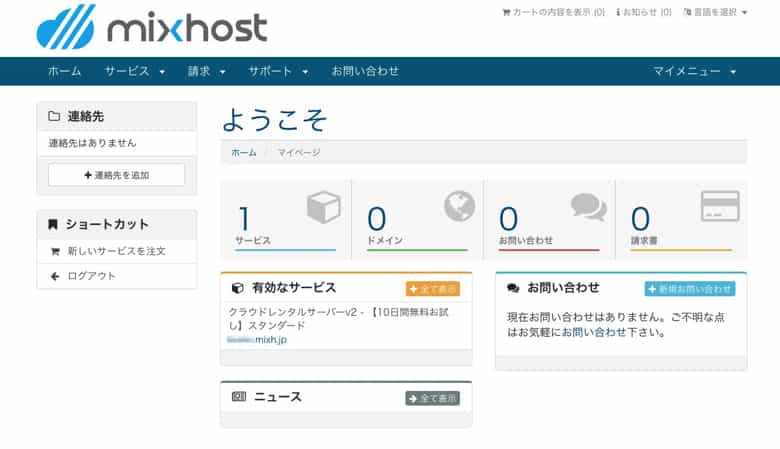Image resolution: width=780 pixels, height=449 pixels.
Task: Click the language selection icon
Action: (x=687, y=12)
